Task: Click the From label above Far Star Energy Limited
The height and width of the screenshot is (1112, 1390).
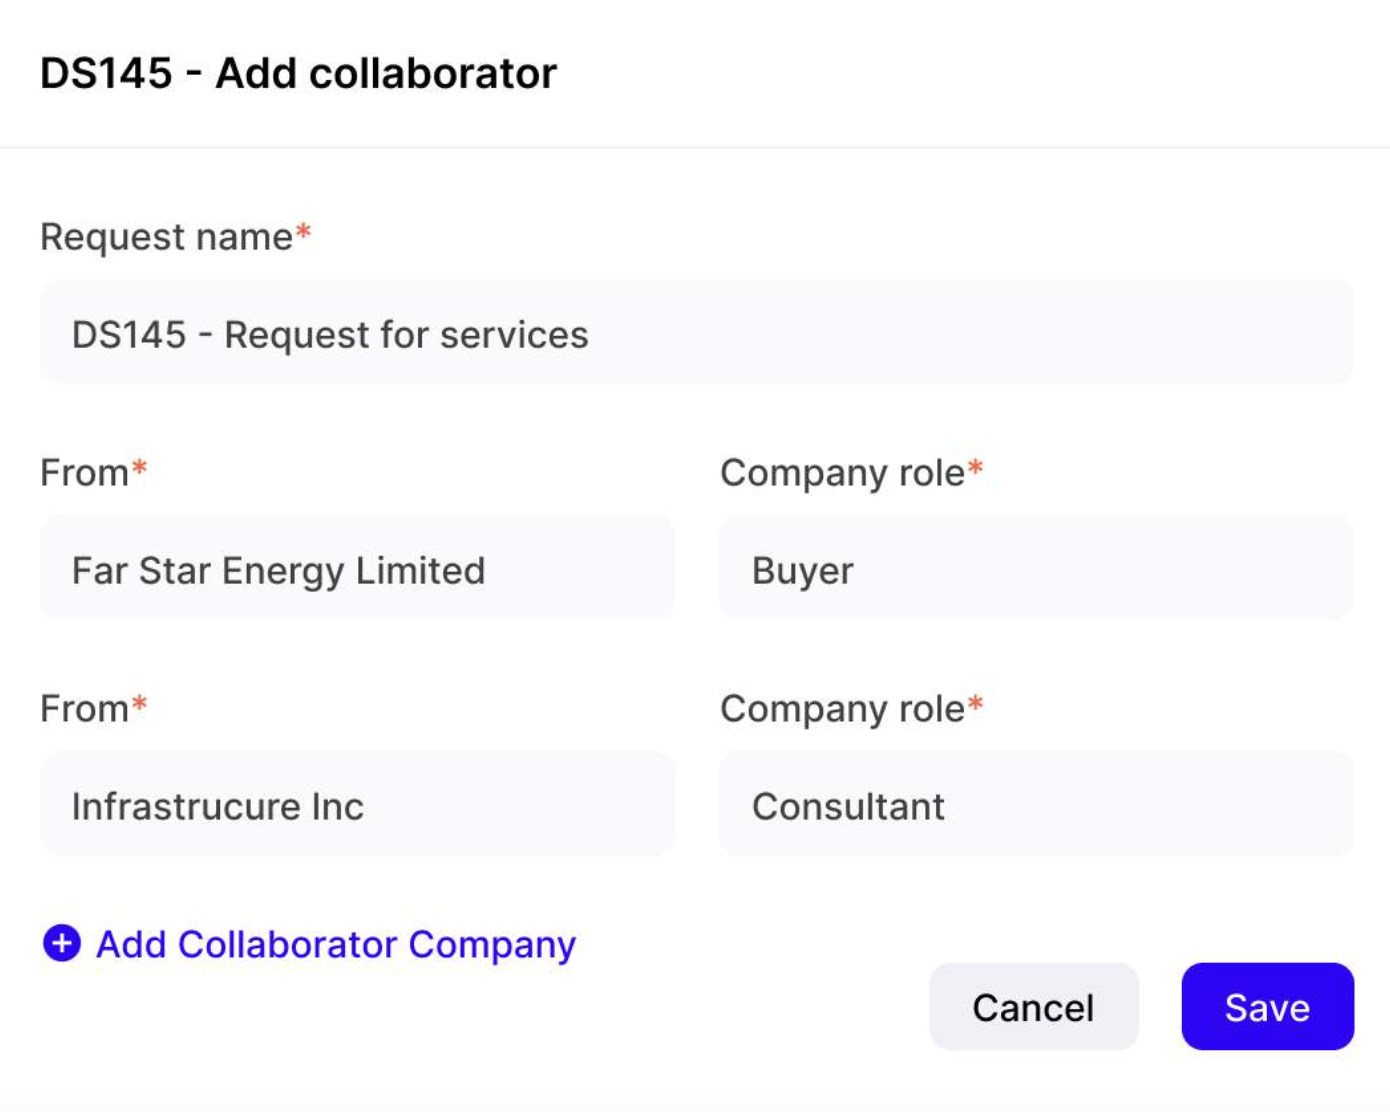Action: pyautogui.click(x=84, y=473)
